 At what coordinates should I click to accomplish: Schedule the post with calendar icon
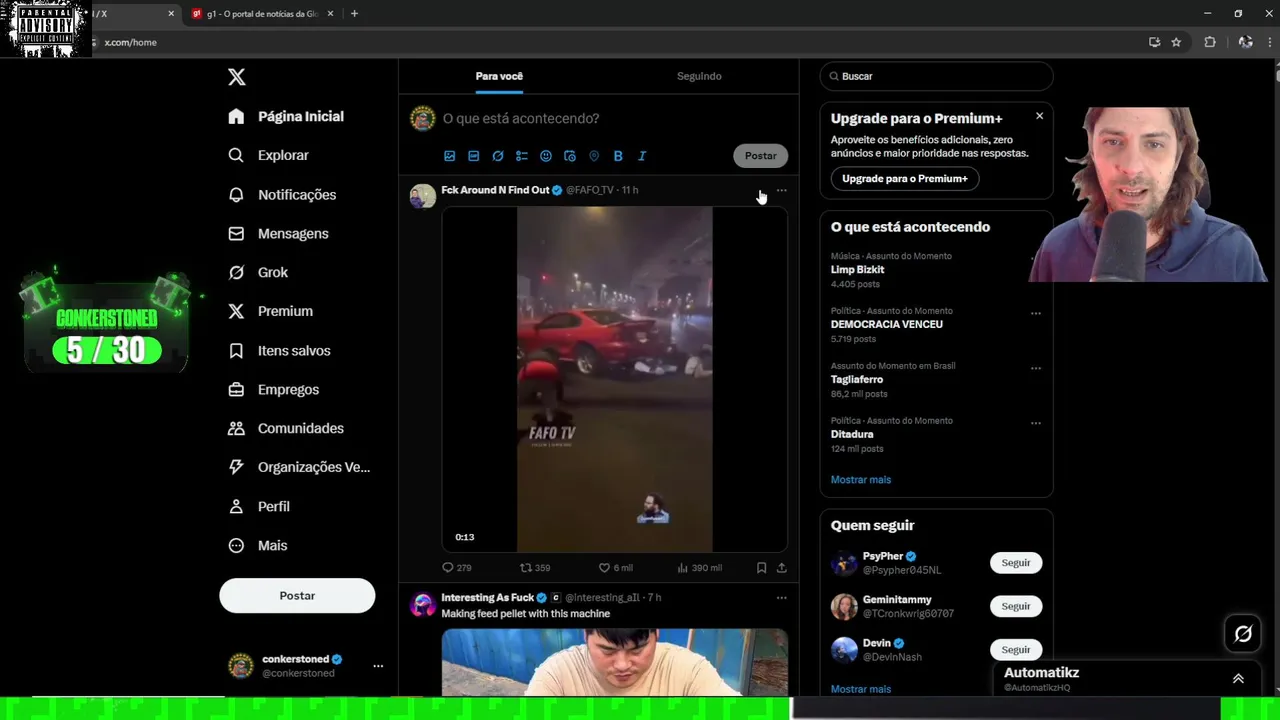(570, 156)
